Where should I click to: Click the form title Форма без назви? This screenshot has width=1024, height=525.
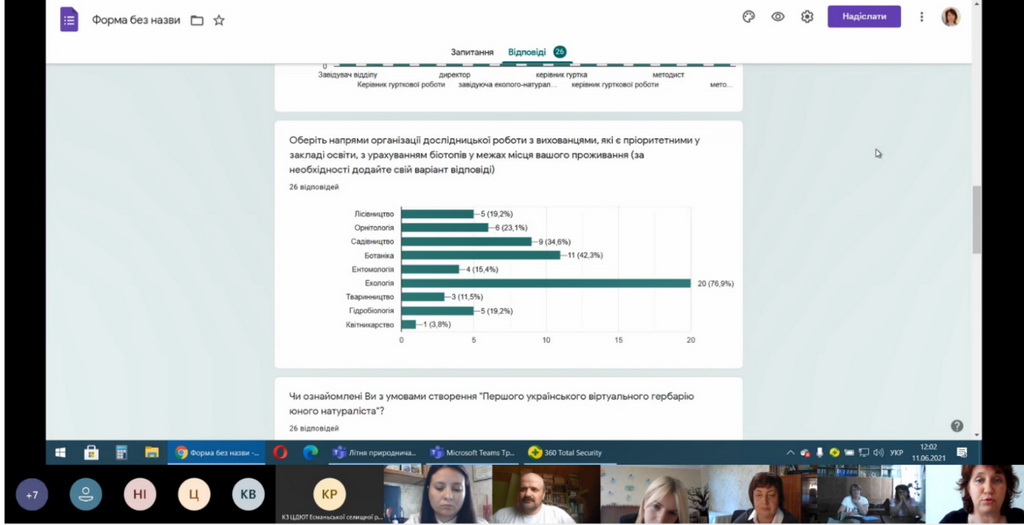pyautogui.click(x=136, y=20)
